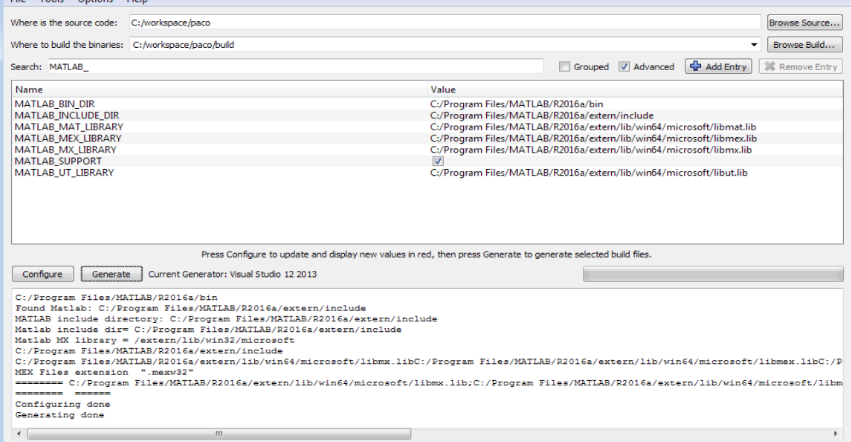Edit the libmx.lib path value in the table
Screen dimensions: 851x442
[590, 149]
